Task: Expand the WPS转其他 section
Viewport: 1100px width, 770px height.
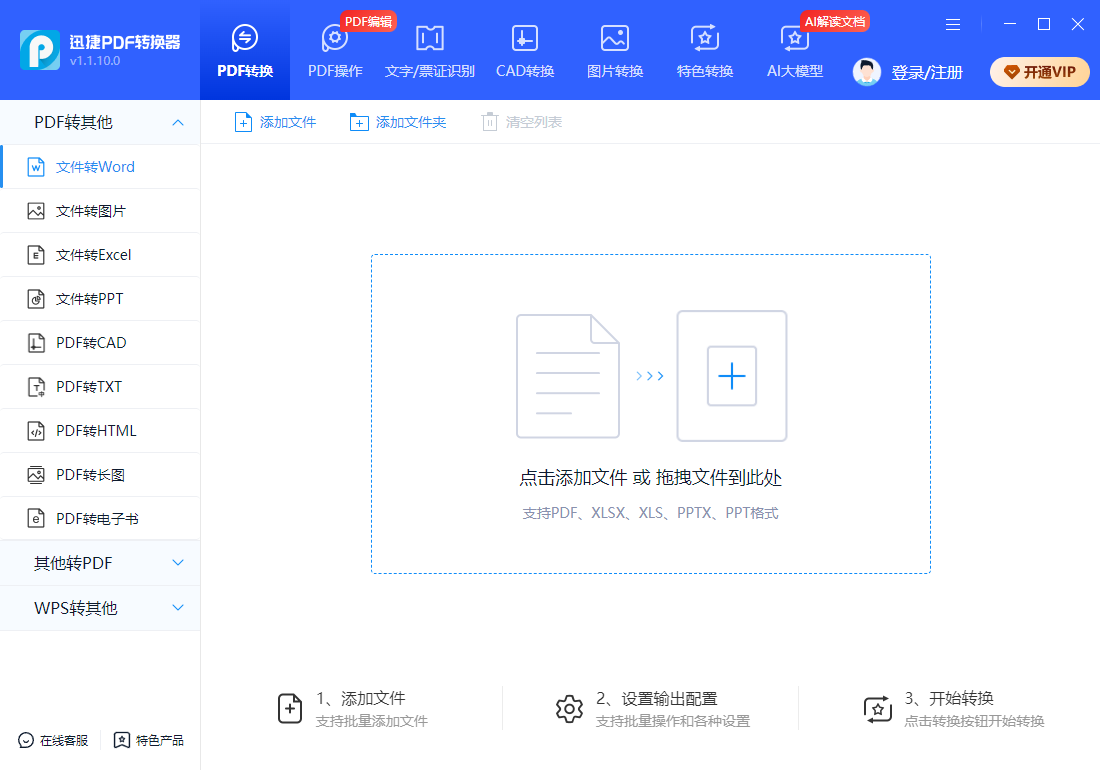Action: click(100, 607)
